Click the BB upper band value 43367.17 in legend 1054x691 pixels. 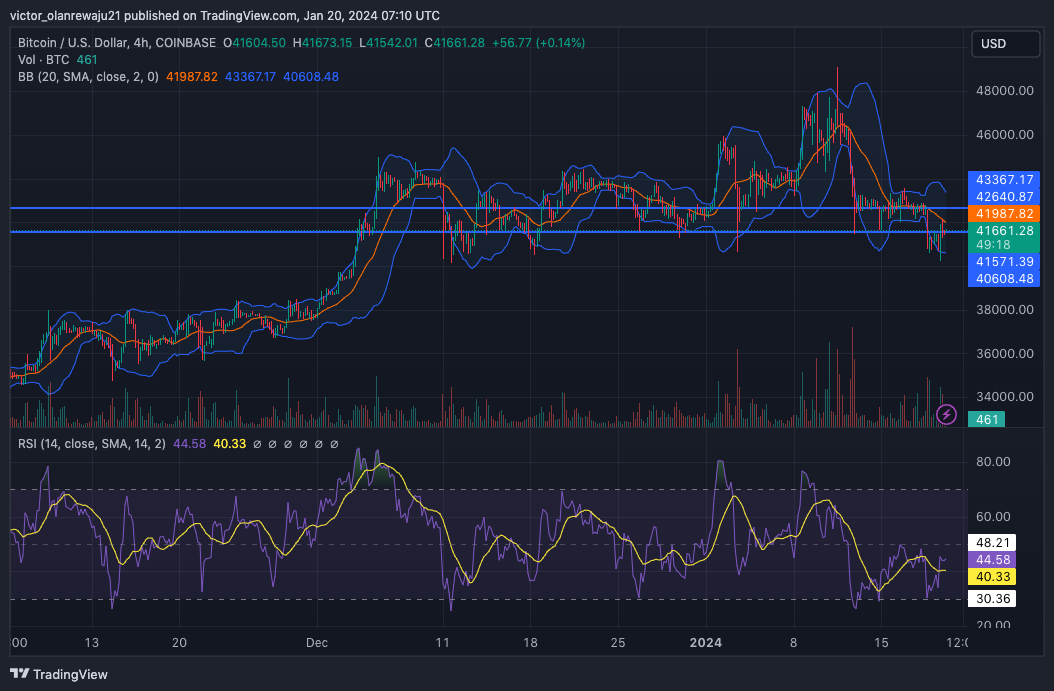point(250,77)
